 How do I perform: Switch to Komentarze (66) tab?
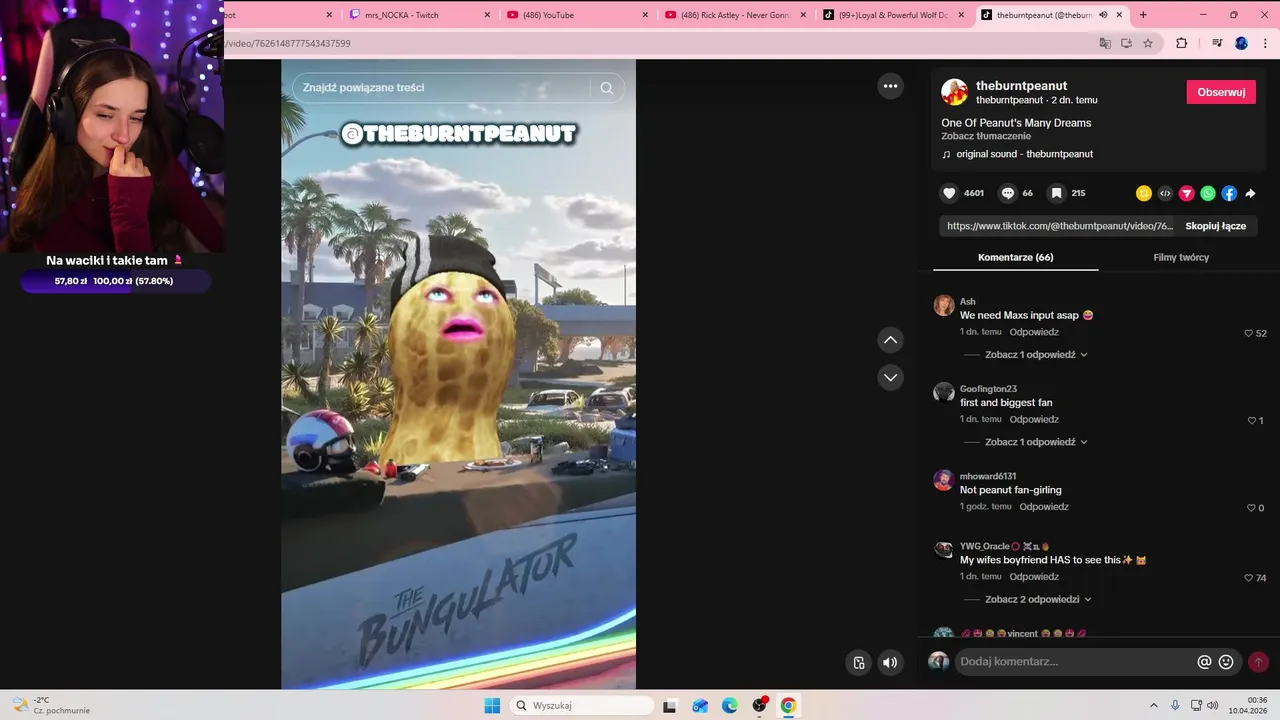point(1015,257)
